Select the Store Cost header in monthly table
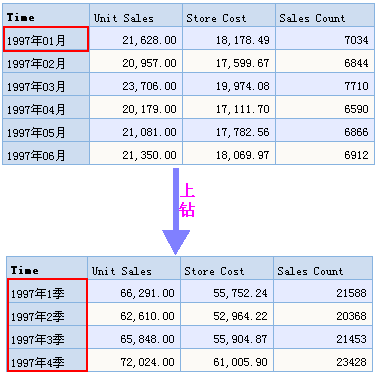The image size is (377, 378). [x=229, y=15]
